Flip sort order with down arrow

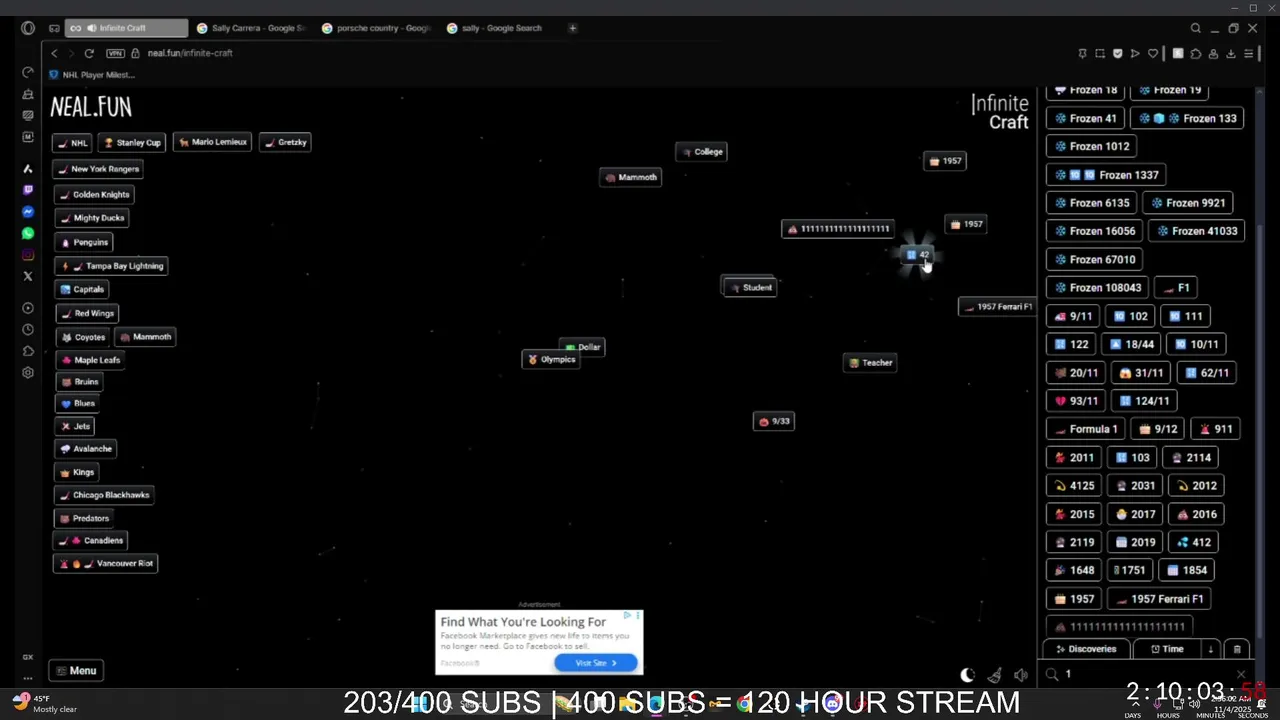1211,649
